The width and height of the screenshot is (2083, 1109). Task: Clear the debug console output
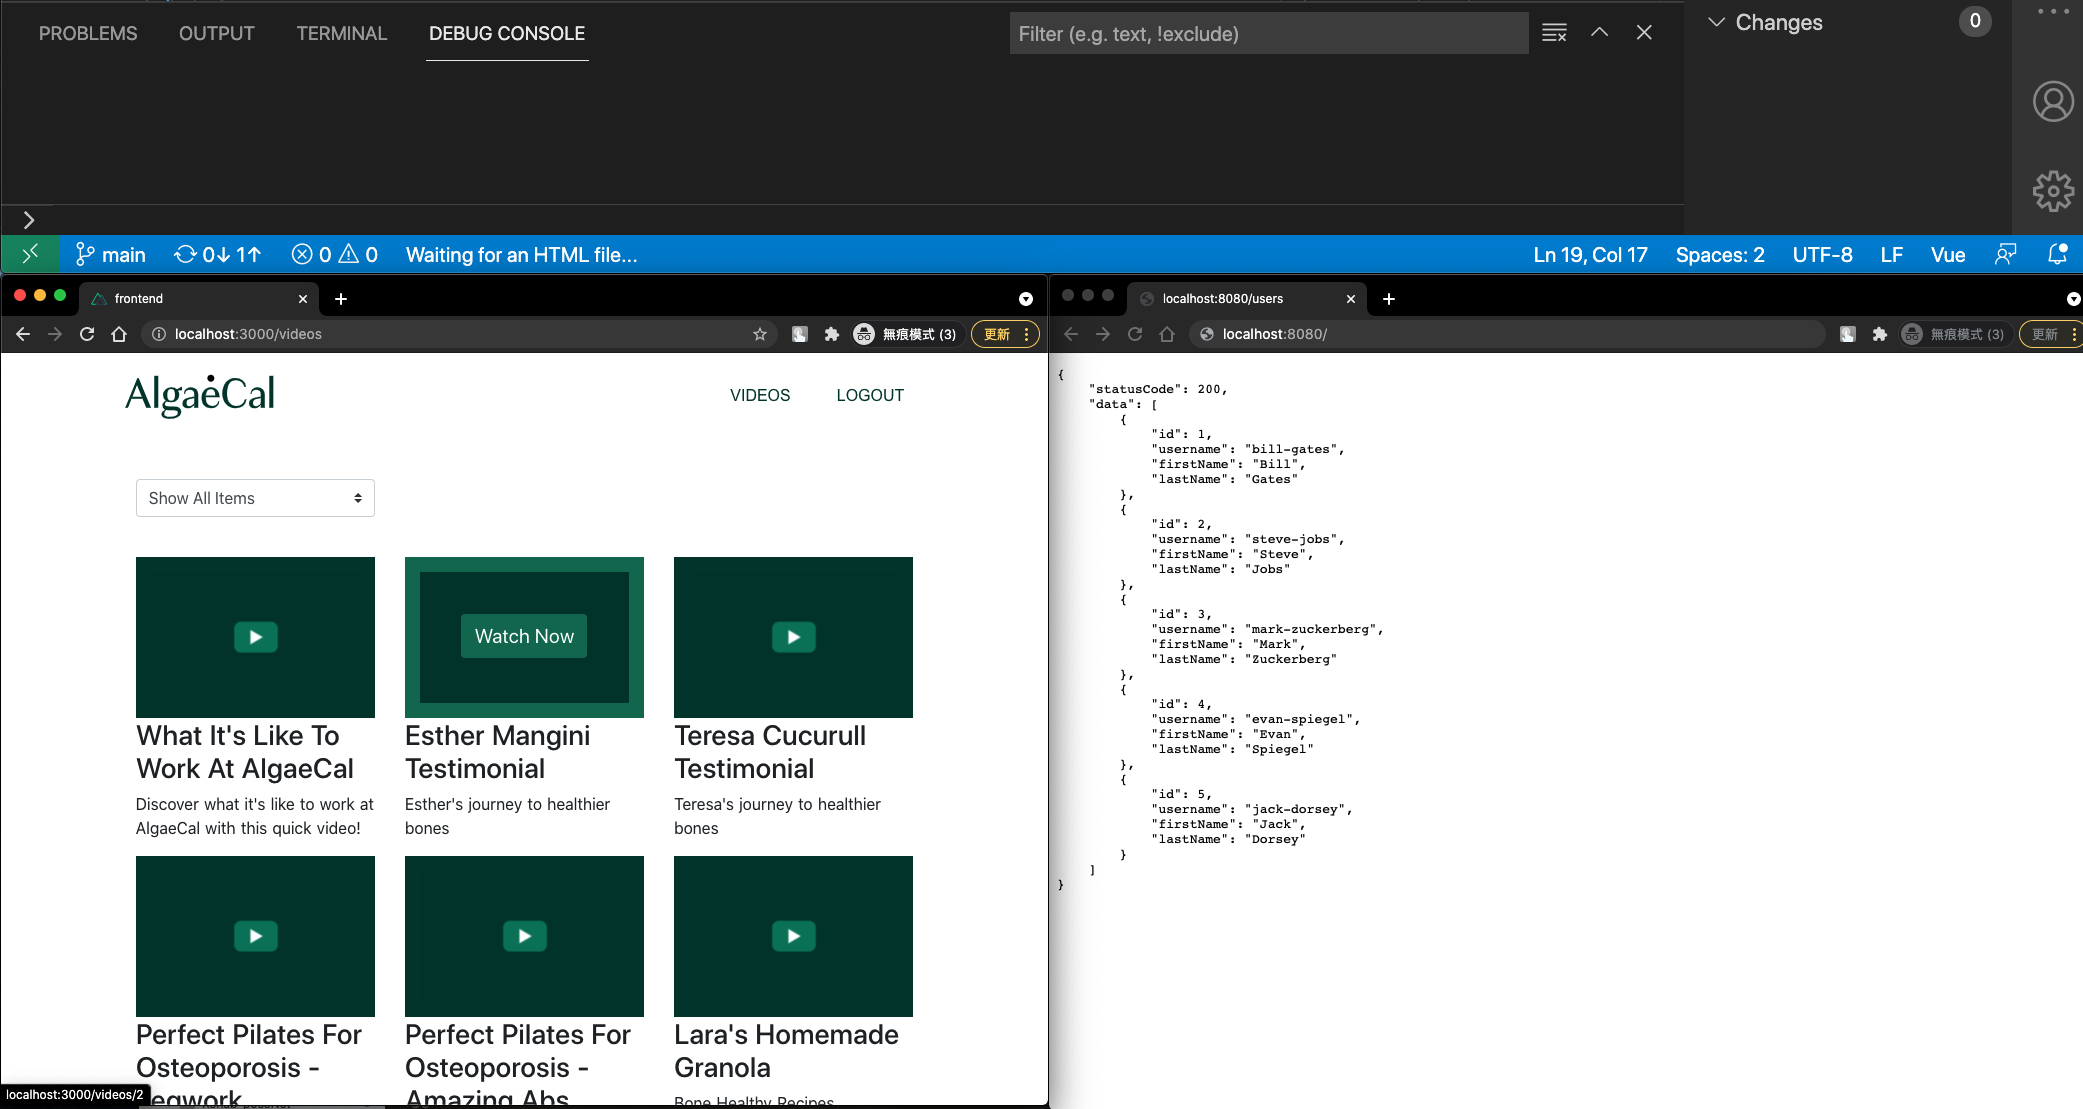[1554, 33]
